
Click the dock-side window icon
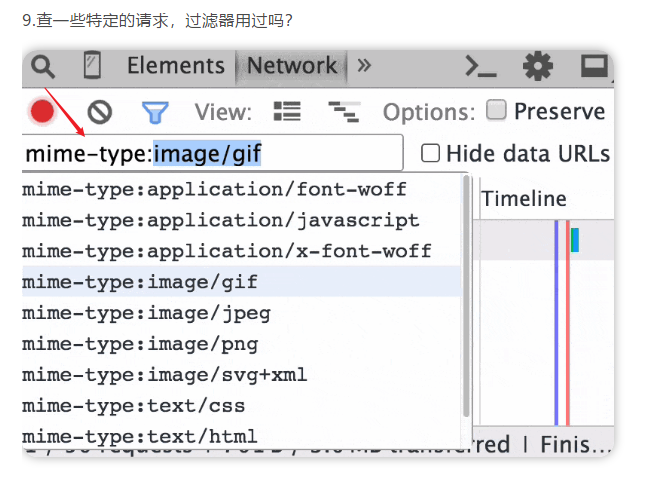coord(594,66)
